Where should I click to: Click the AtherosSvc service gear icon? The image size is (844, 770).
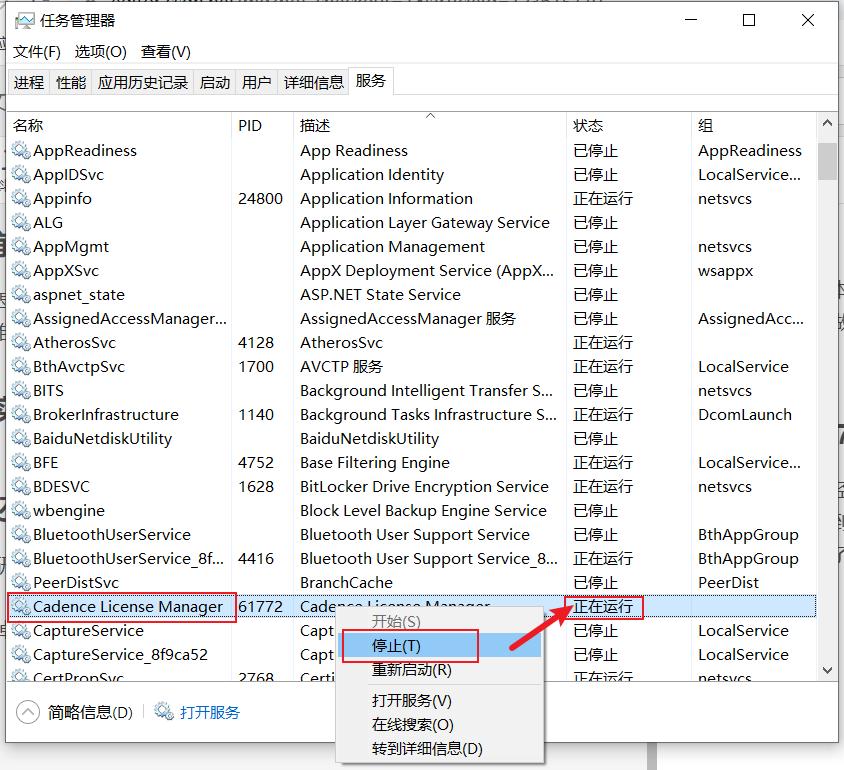click(21, 342)
